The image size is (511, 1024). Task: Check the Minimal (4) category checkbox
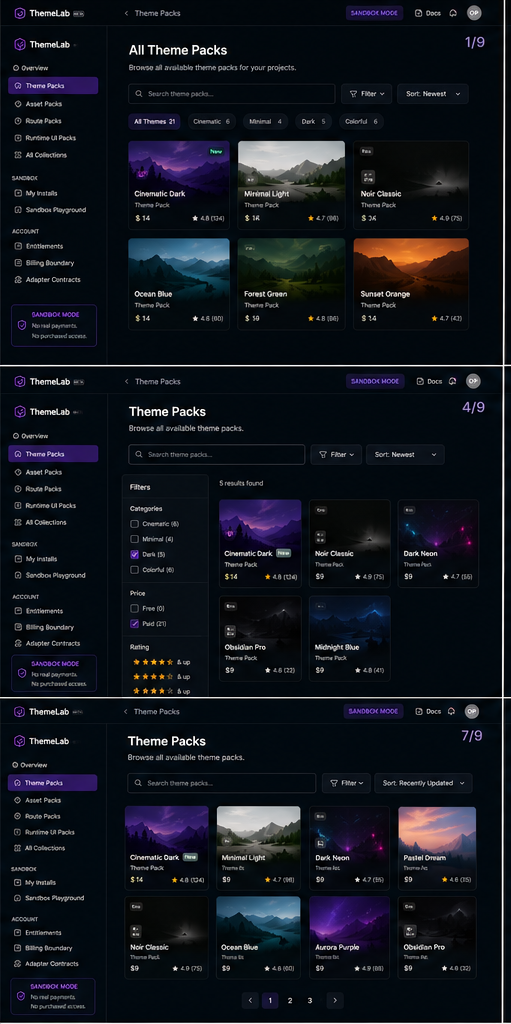(135, 539)
